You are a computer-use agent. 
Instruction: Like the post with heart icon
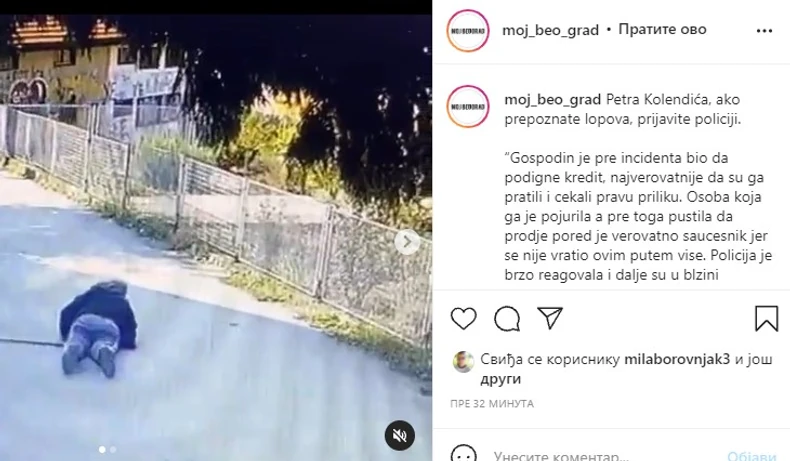[x=464, y=318]
